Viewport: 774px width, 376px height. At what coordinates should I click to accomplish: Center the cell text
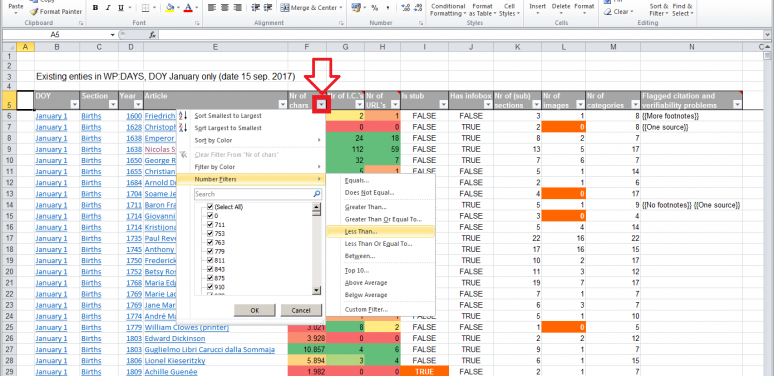pos(225,7)
